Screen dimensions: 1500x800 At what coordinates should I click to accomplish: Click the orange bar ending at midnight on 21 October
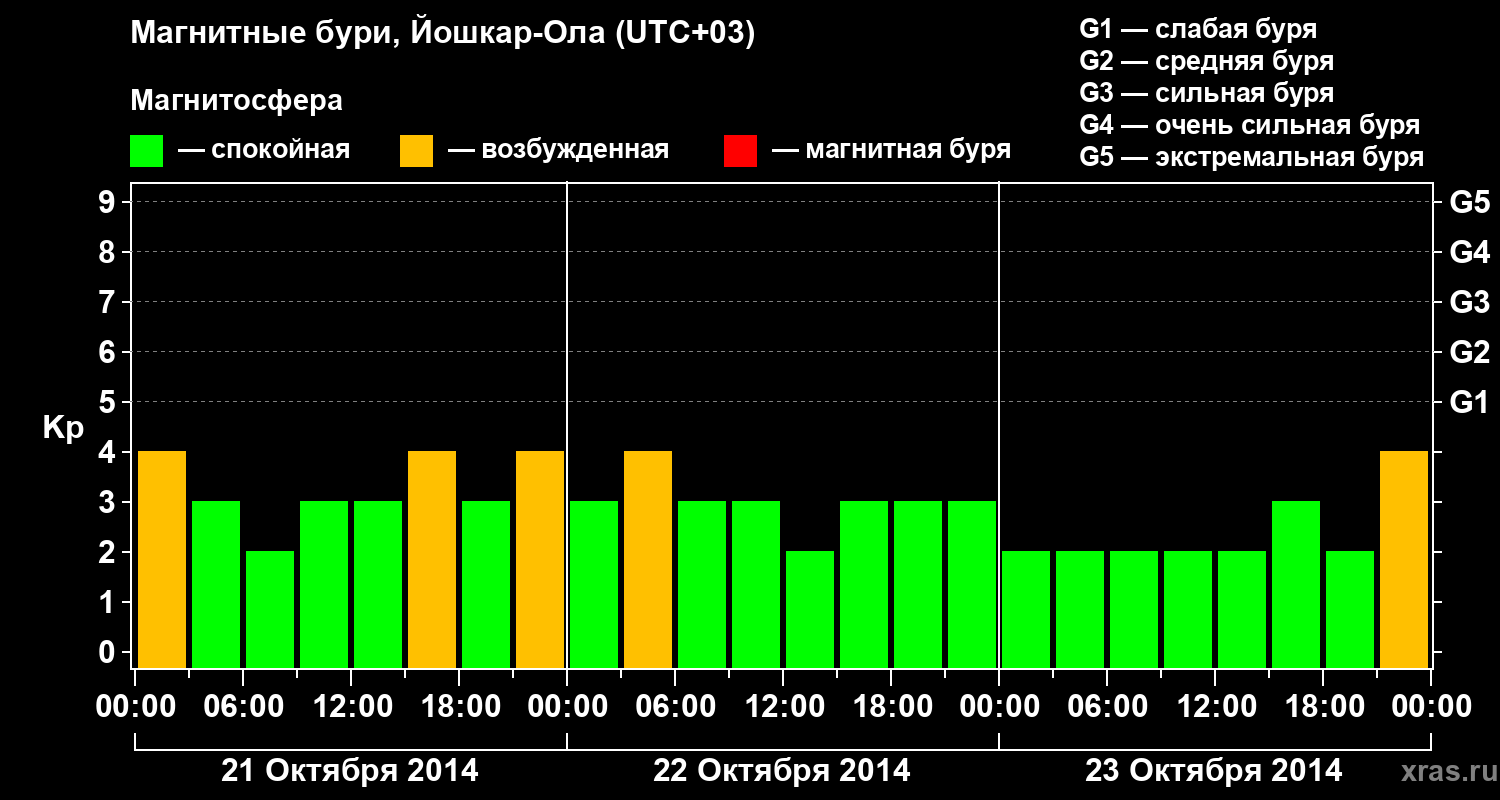[x=540, y=560]
